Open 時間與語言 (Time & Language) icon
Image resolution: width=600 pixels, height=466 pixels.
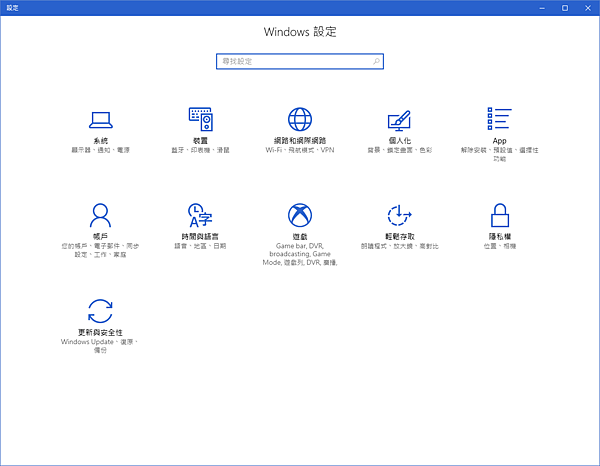coord(200,215)
